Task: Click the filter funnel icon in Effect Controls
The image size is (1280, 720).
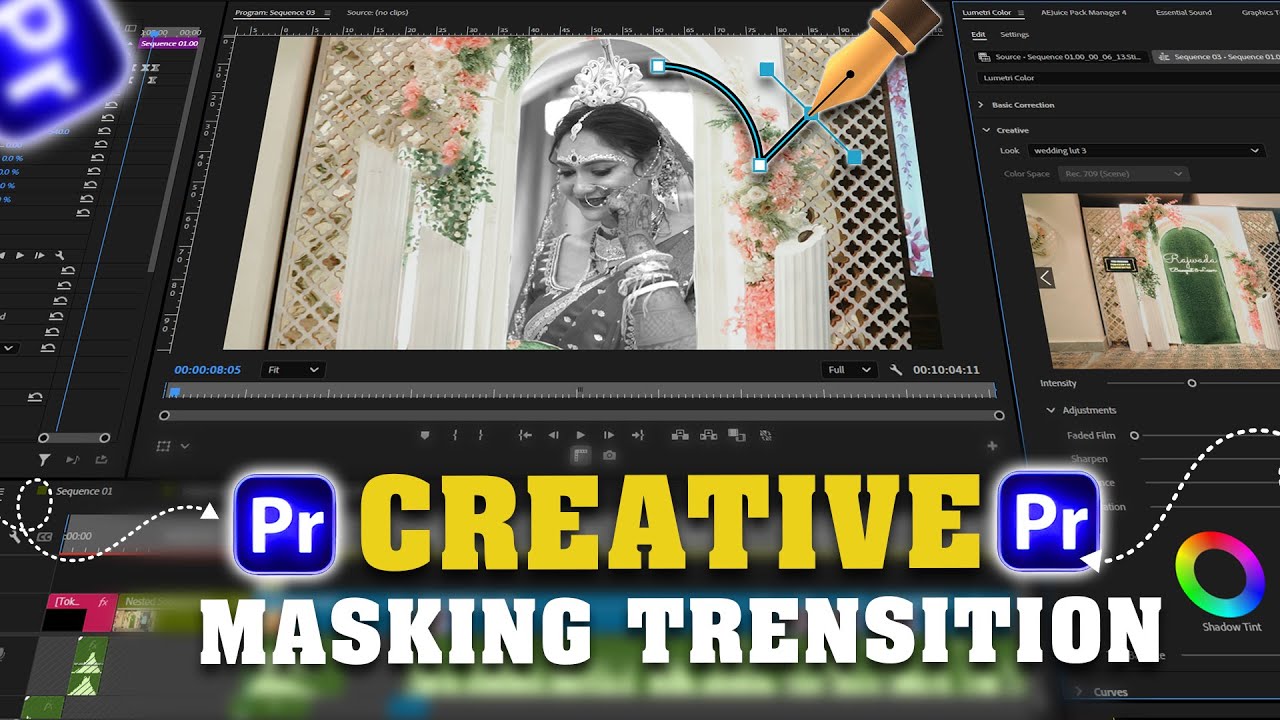Action: pyautogui.click(x=44, y=460)
